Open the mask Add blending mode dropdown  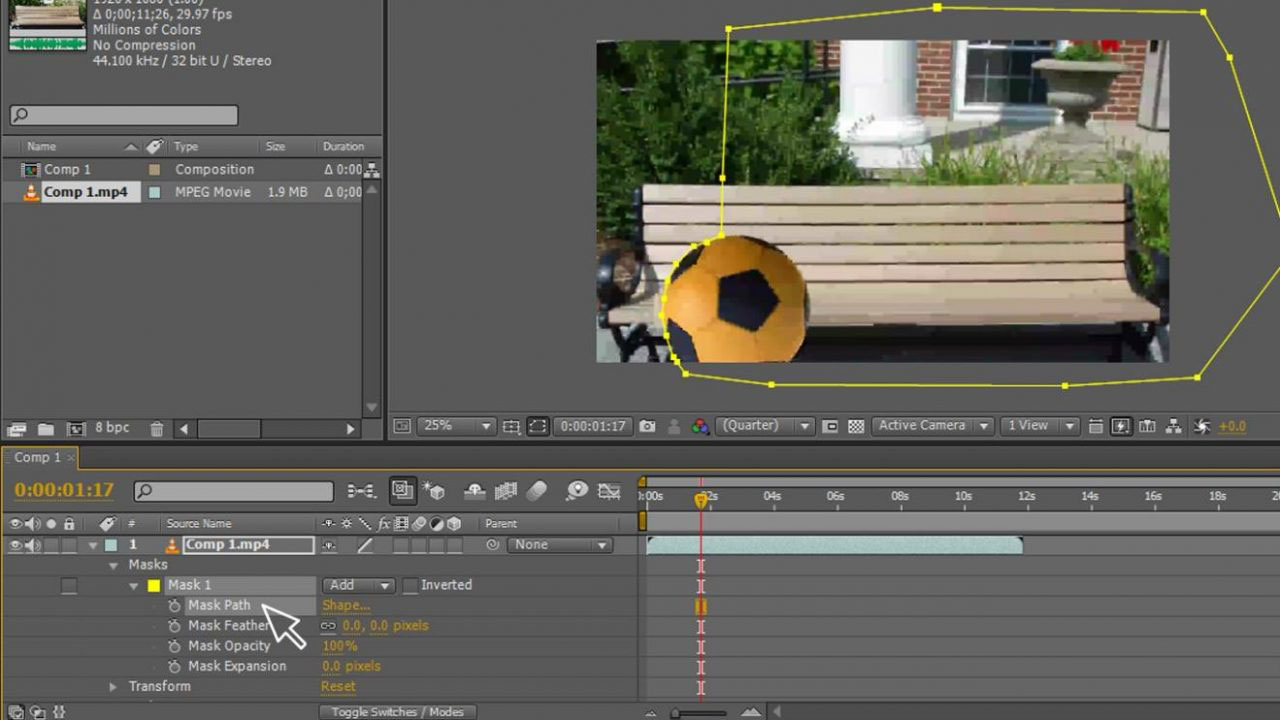coord(357,585)
